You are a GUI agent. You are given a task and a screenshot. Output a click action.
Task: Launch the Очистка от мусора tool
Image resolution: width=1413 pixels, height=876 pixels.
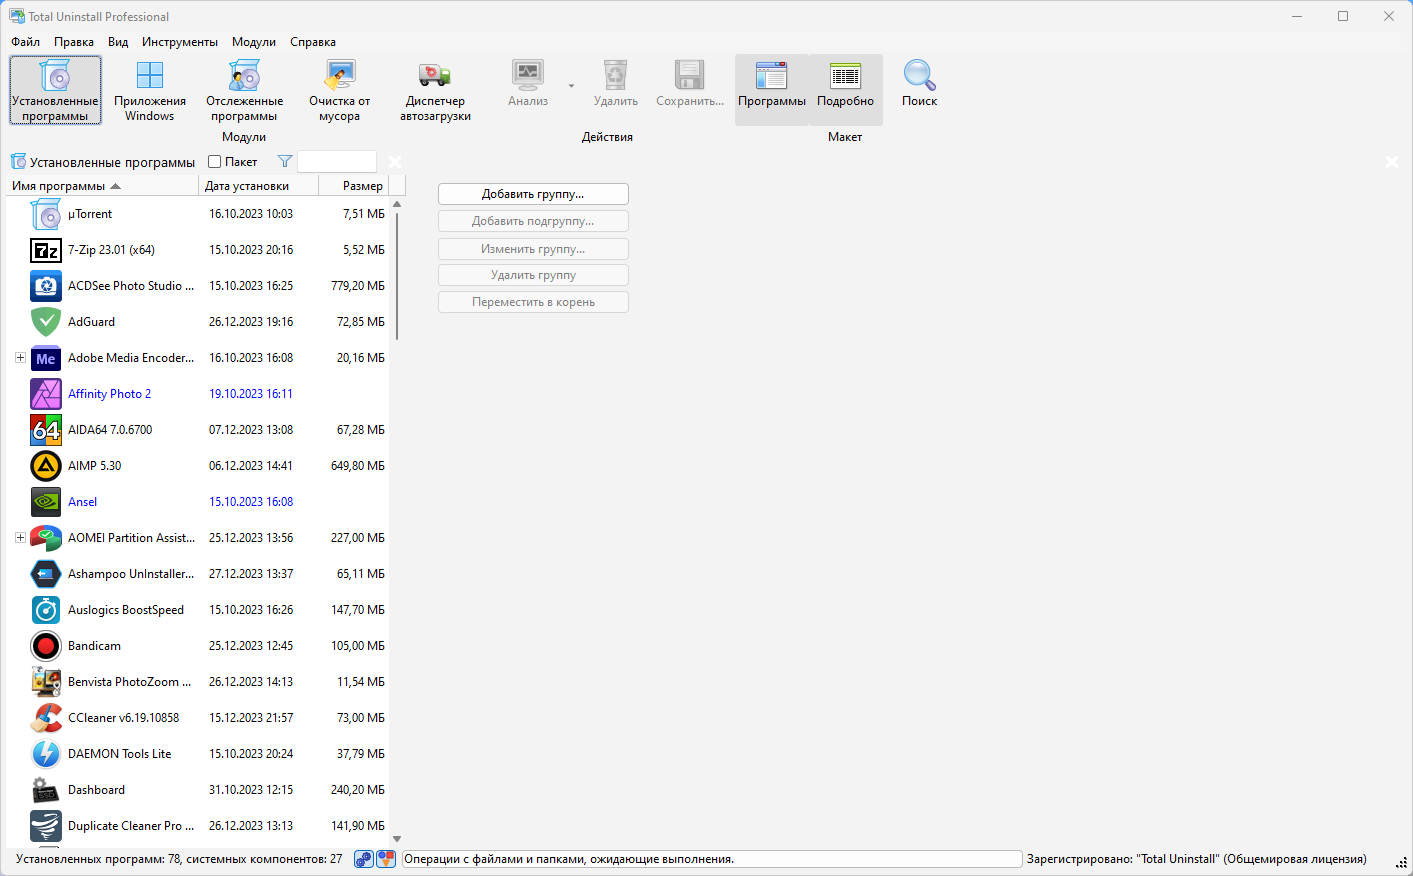coord(339,89)
